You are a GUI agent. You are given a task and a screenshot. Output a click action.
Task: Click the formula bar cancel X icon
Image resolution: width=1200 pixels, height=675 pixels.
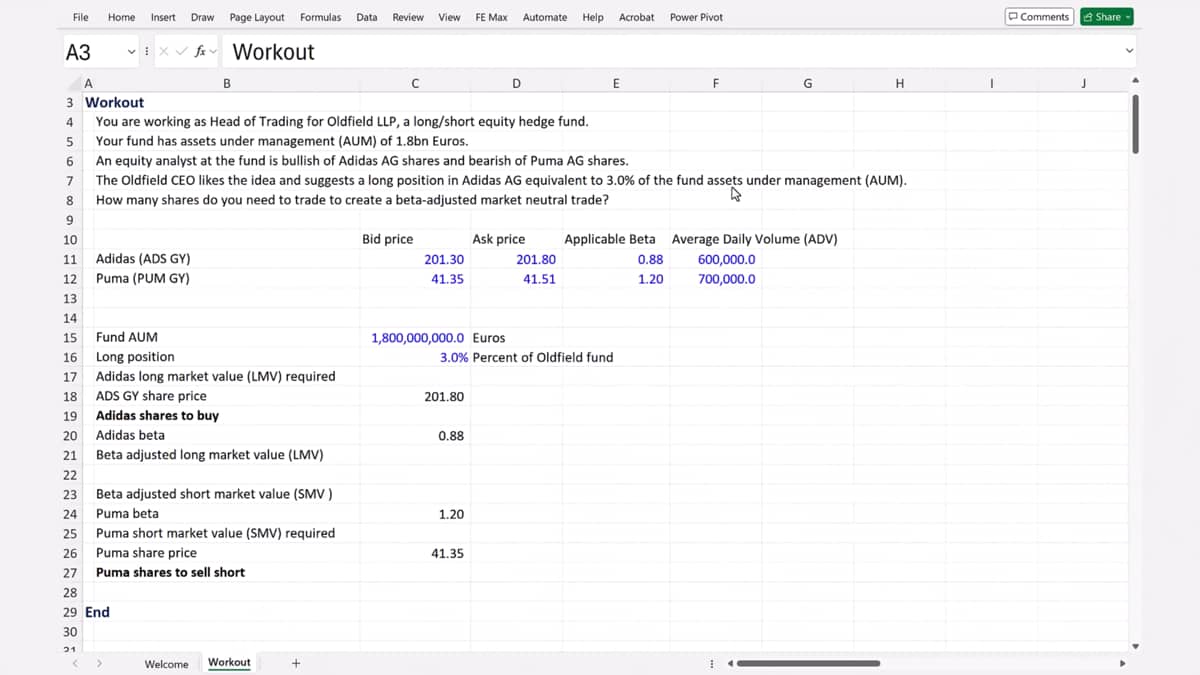[163, 52]
